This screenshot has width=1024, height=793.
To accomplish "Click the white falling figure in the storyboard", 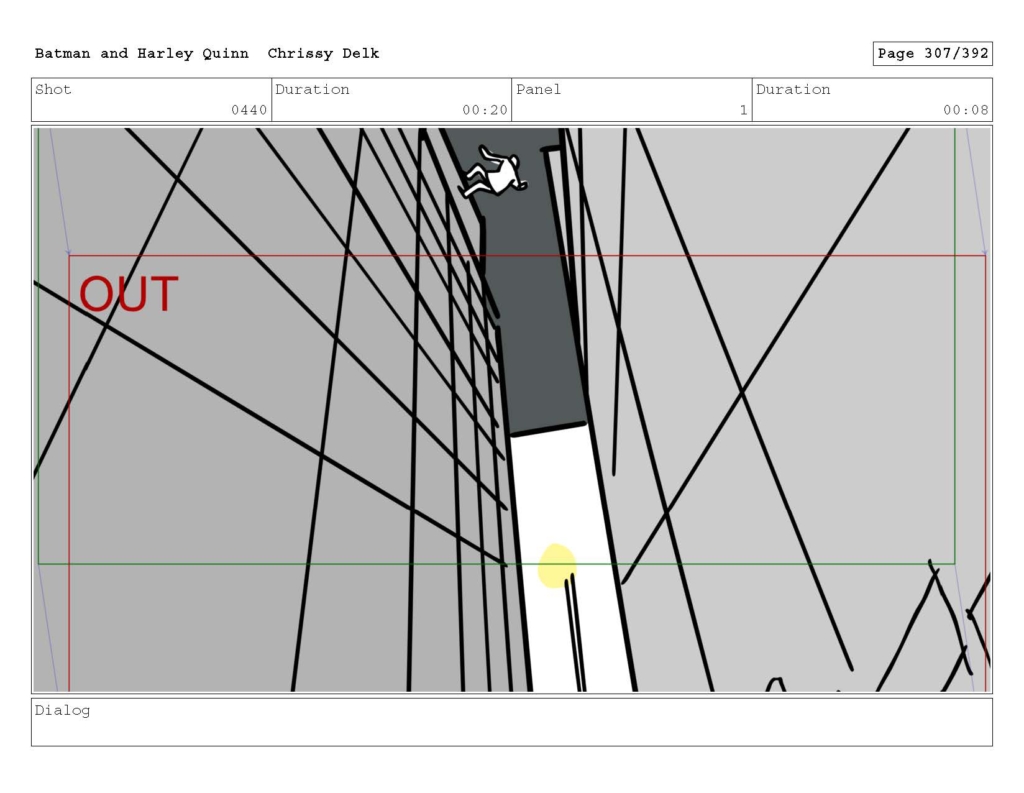I will coord(493,172).
